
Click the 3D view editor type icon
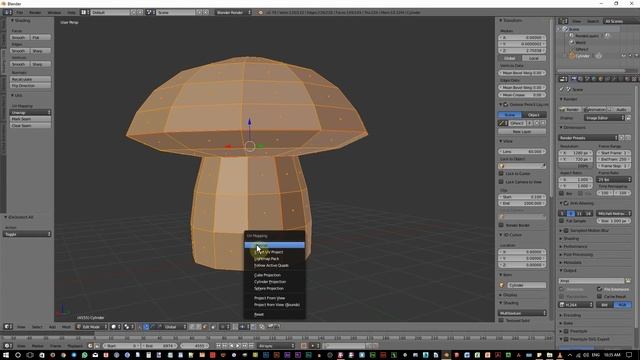[8, 327]
